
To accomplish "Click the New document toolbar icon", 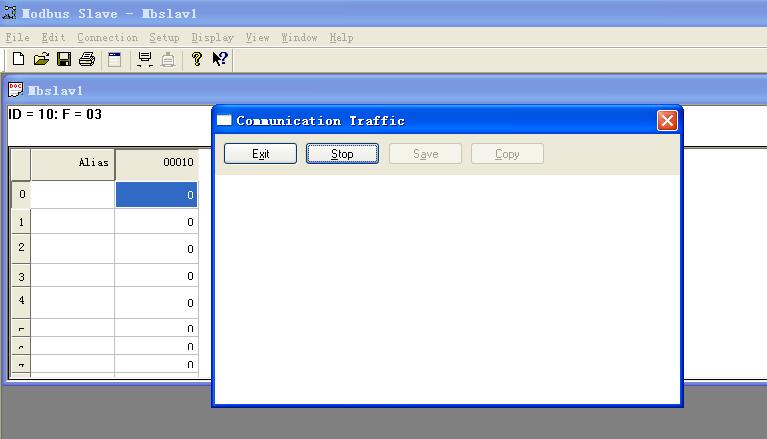I will point(18,59).
